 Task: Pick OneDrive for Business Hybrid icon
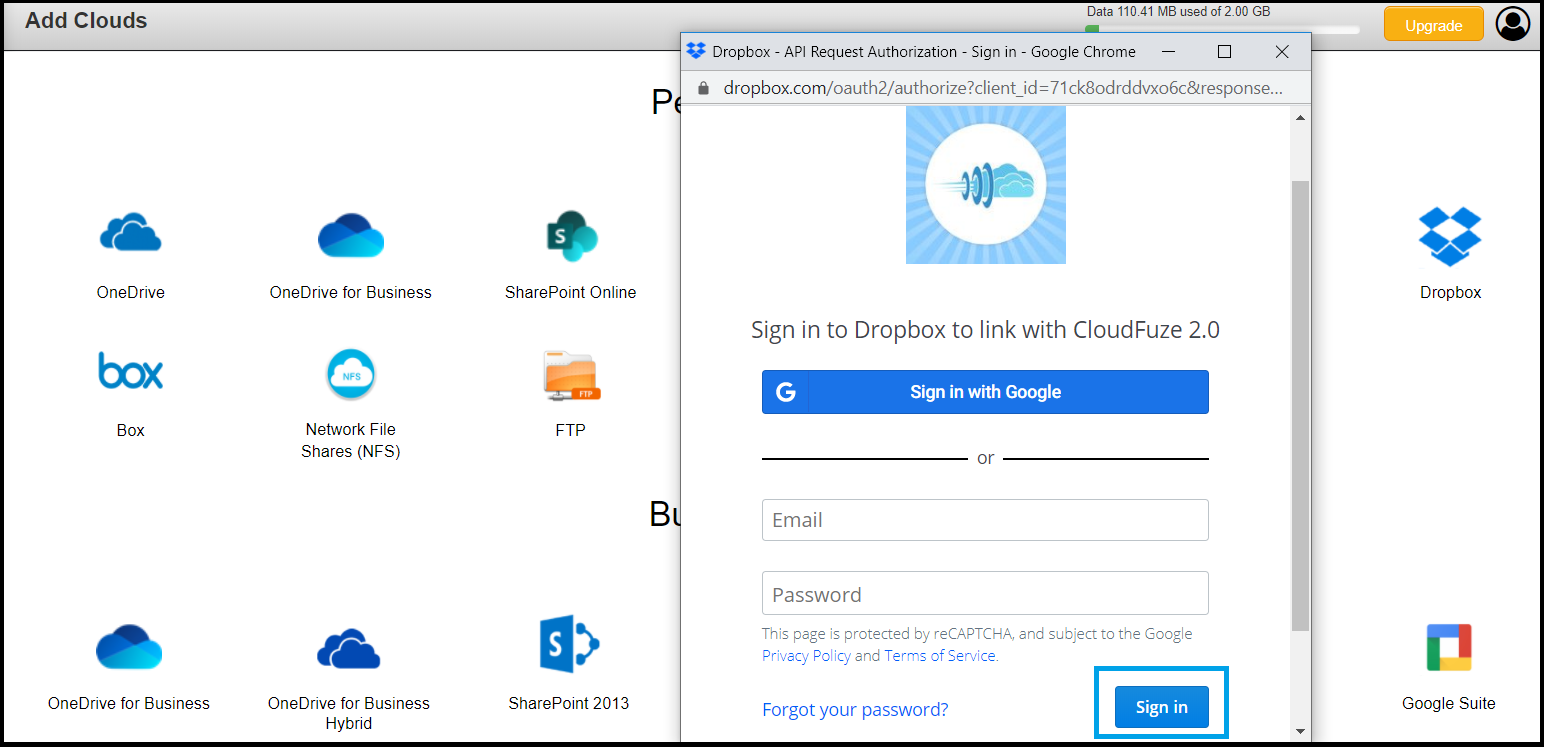[349, 648]
